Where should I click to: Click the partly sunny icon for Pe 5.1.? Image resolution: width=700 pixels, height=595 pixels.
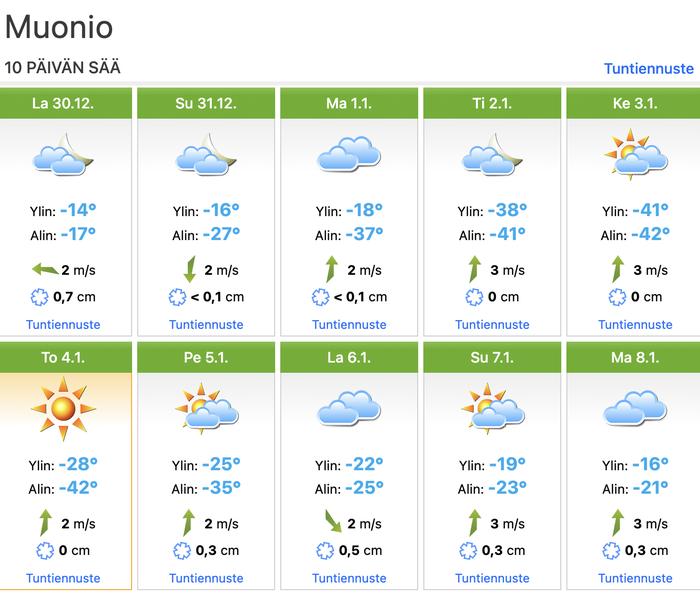(205, 408)
